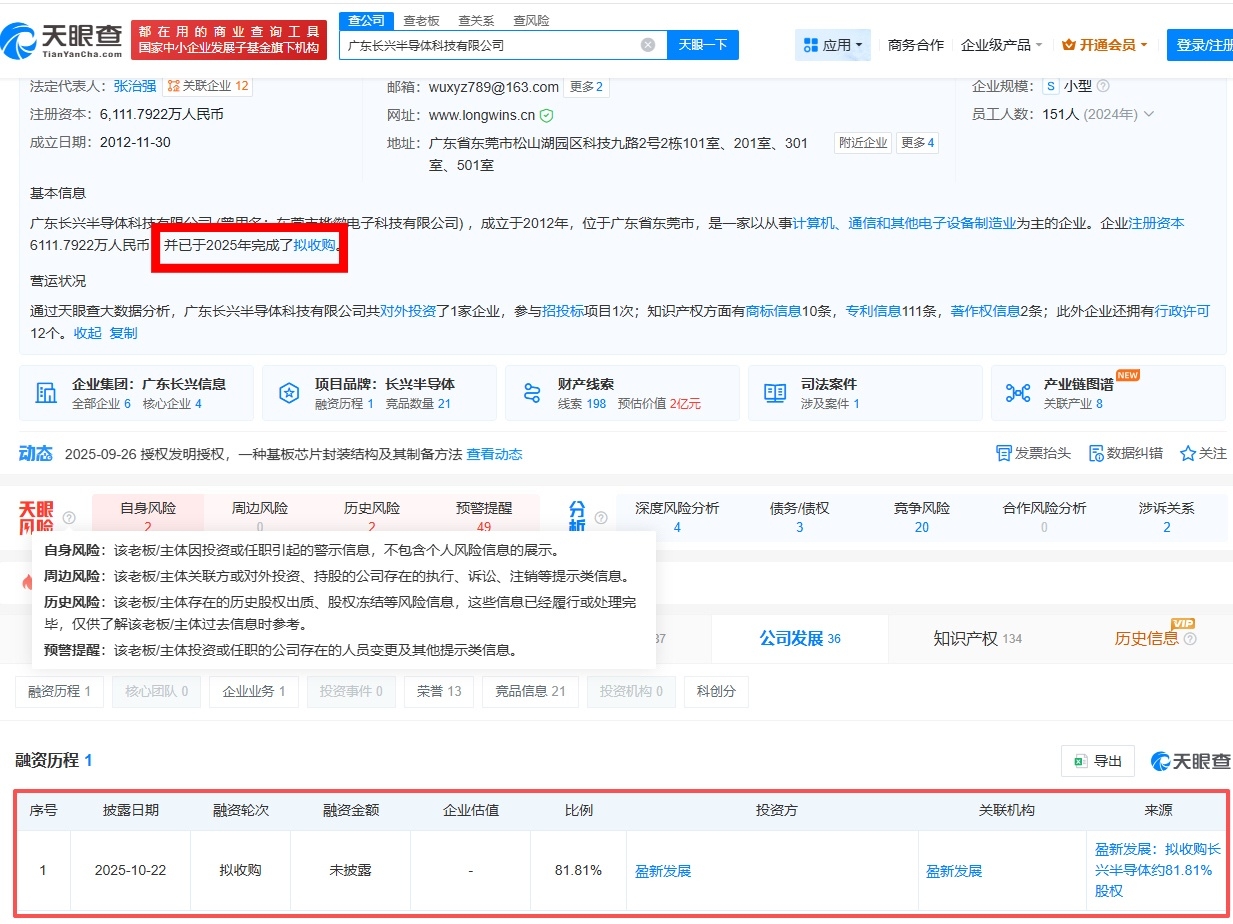Click the 数据纠错 correction icon
This screenshot has height=924, width=1233.
click(1096, 453)
